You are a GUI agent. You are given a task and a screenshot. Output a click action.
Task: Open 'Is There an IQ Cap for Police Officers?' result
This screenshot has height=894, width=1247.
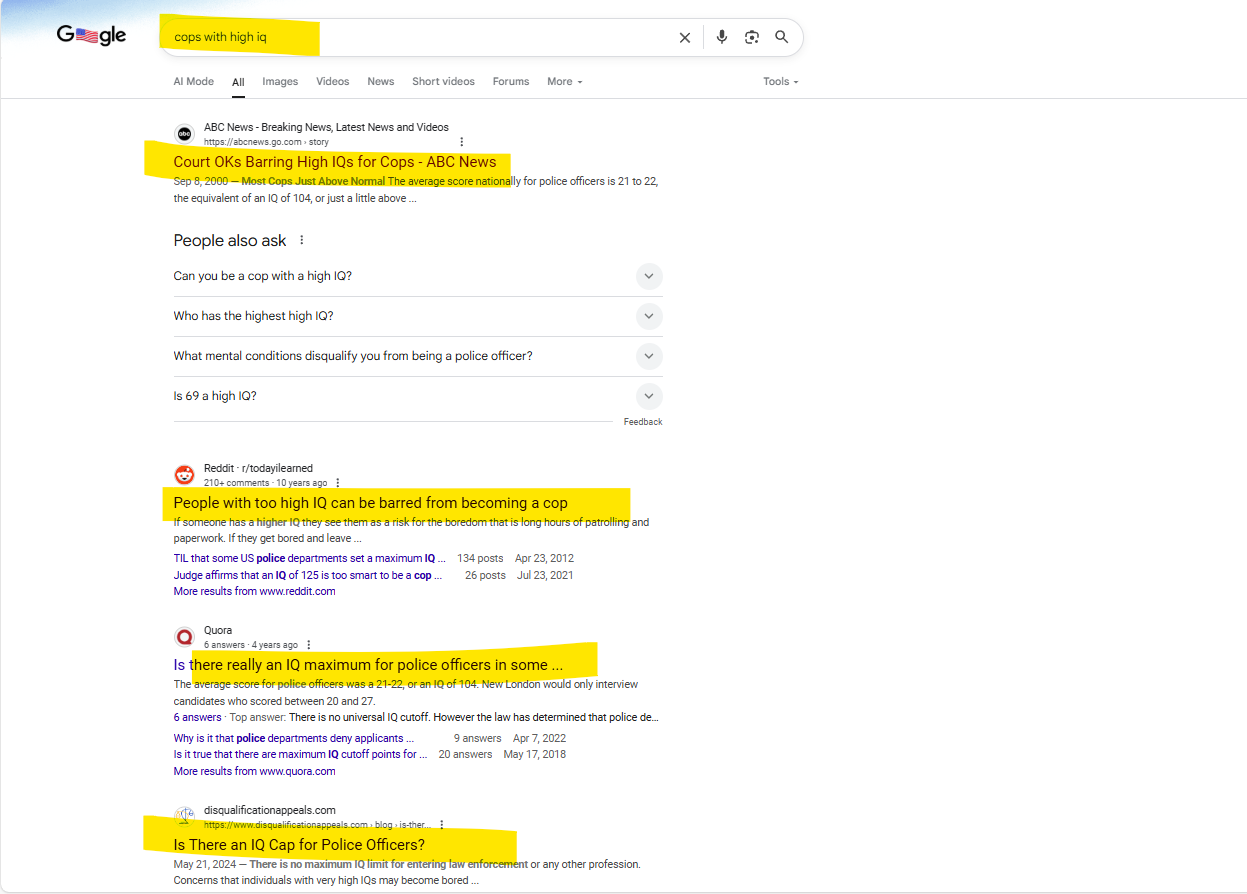pyautogui.click(x=299, y=845)
